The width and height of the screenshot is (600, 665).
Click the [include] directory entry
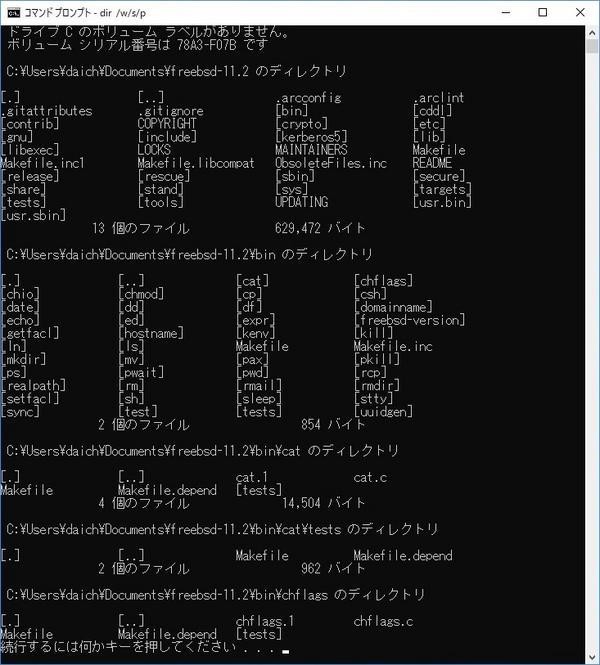point(167,137)
